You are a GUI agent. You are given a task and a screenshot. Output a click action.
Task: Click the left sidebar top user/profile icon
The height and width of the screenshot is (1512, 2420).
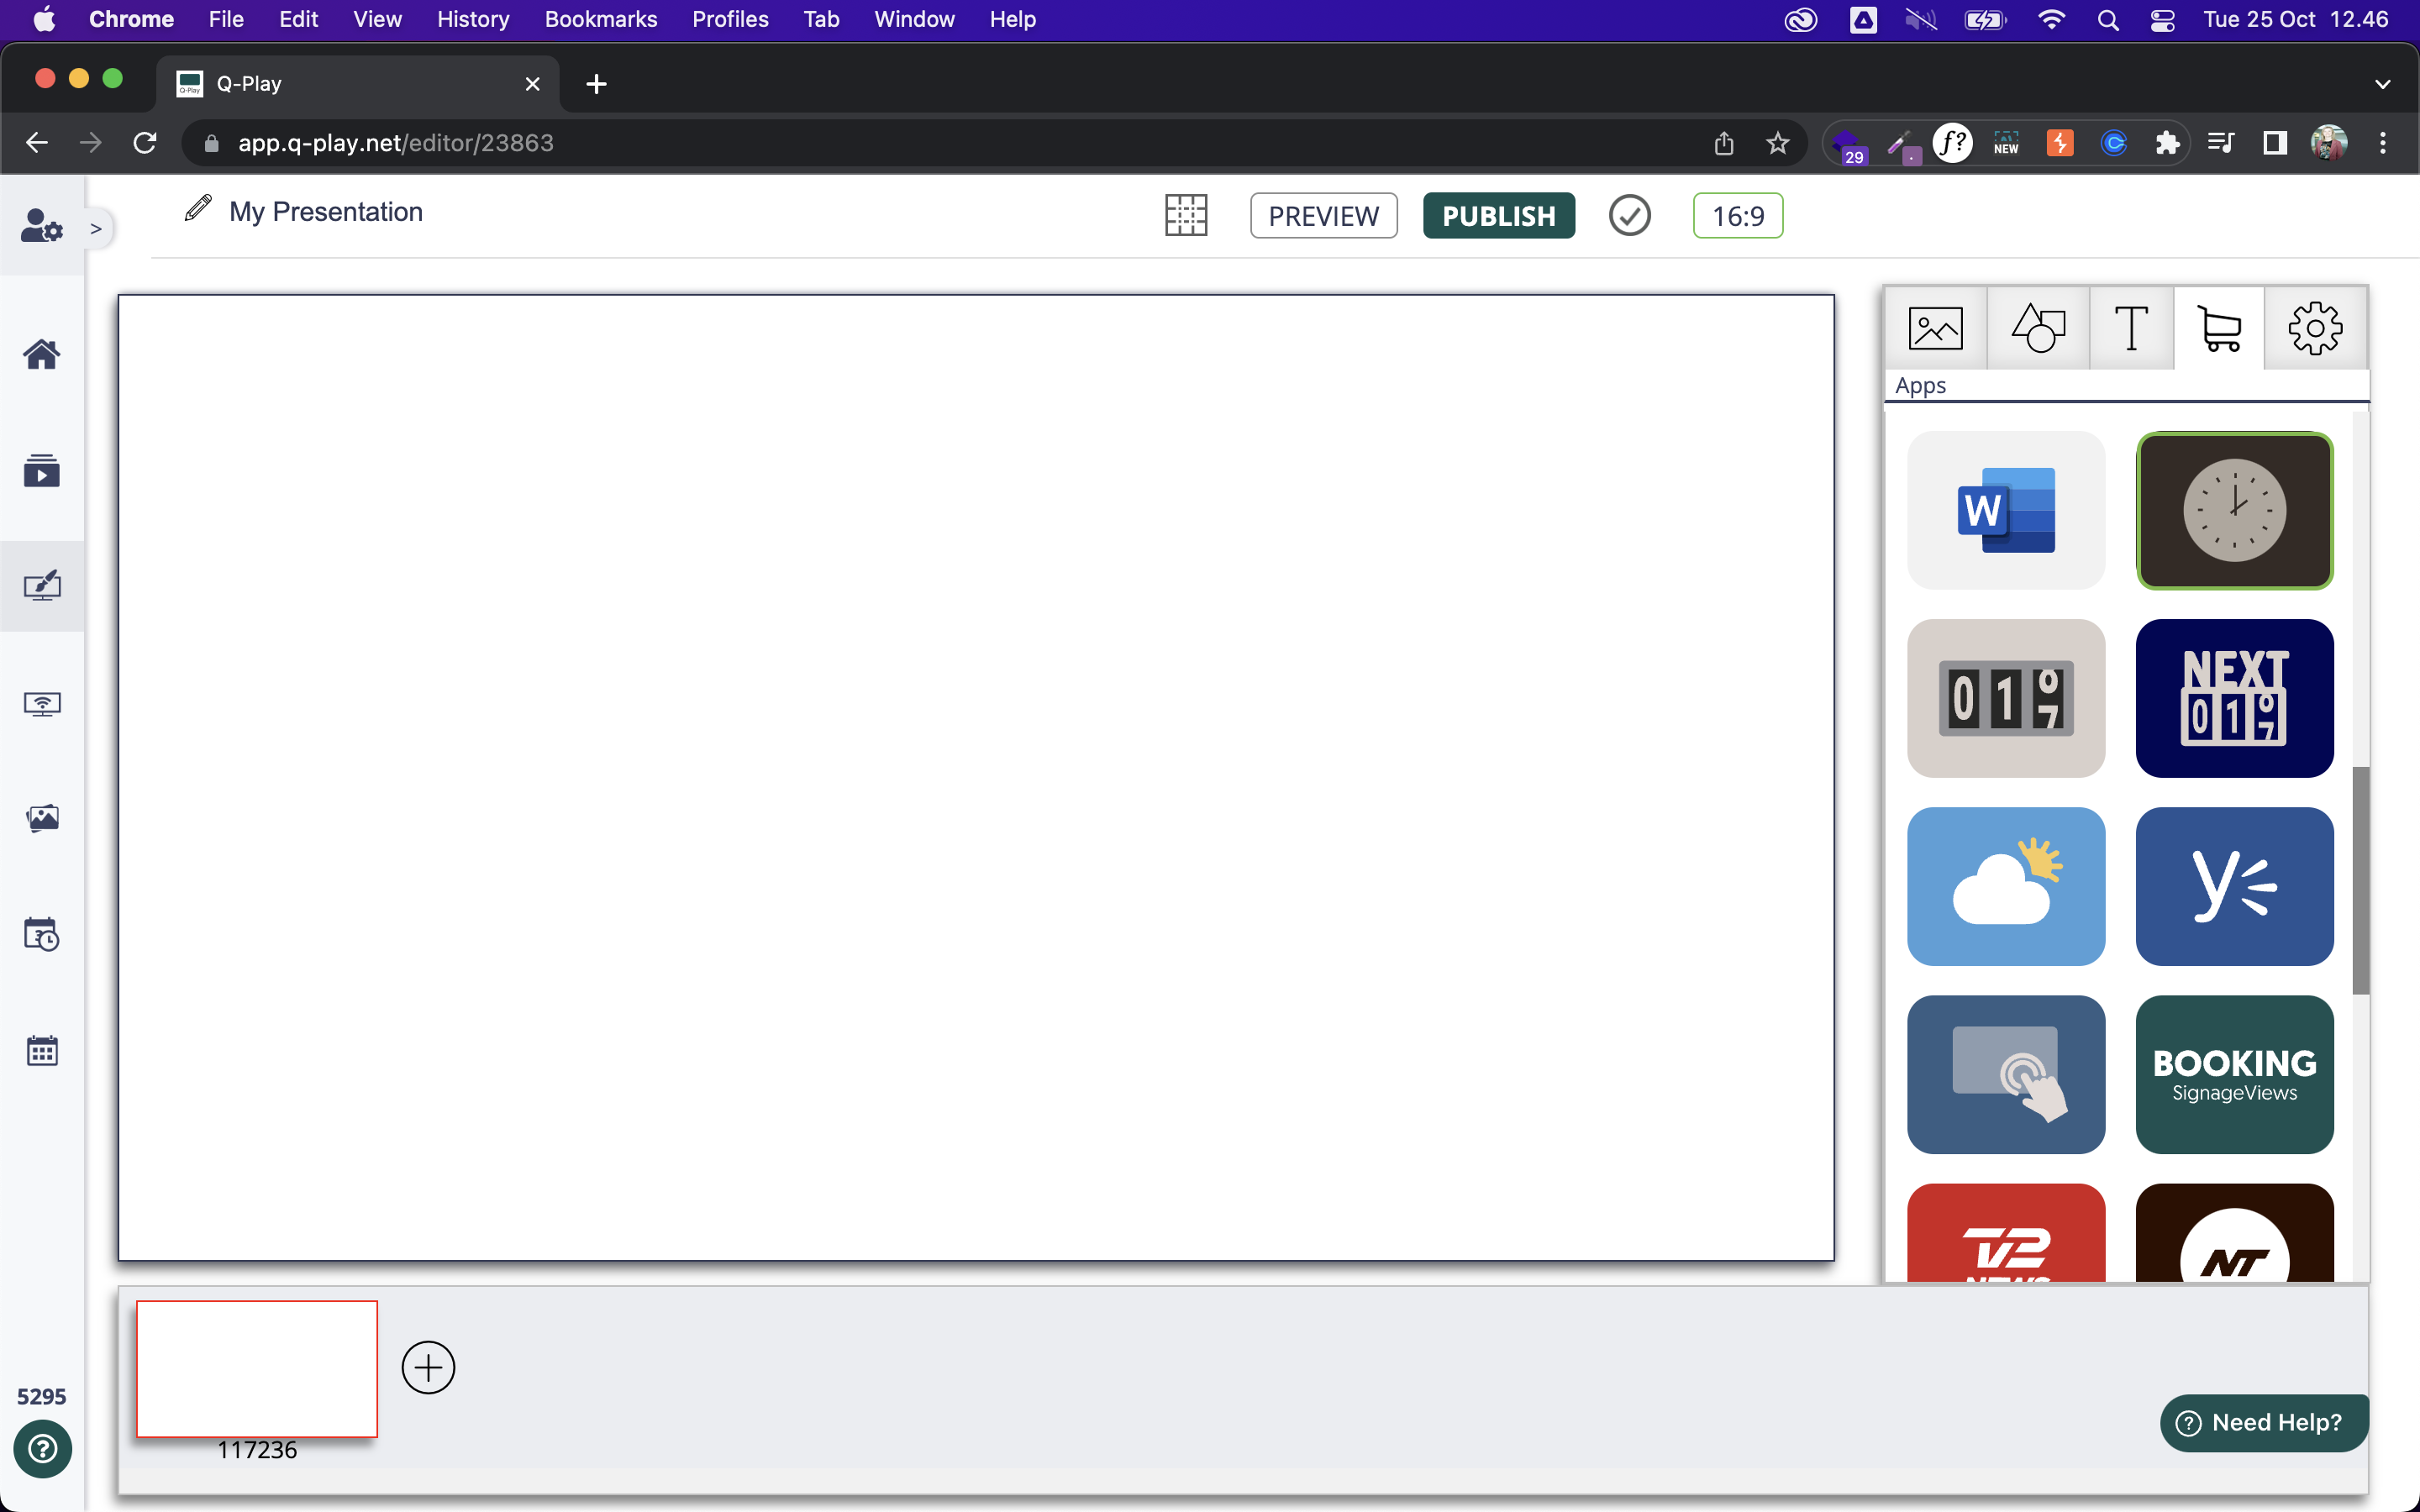42,228
